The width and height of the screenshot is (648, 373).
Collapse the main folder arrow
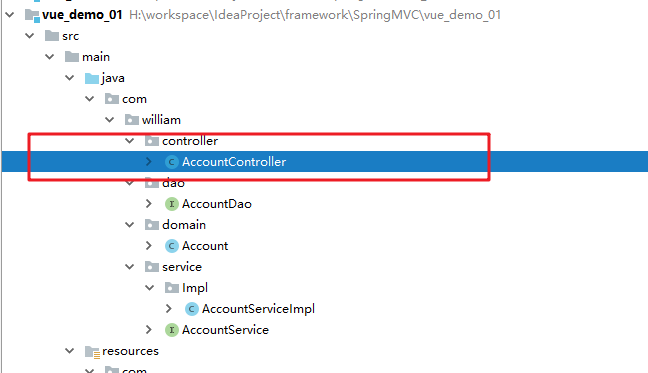click(x=50, y=57)
